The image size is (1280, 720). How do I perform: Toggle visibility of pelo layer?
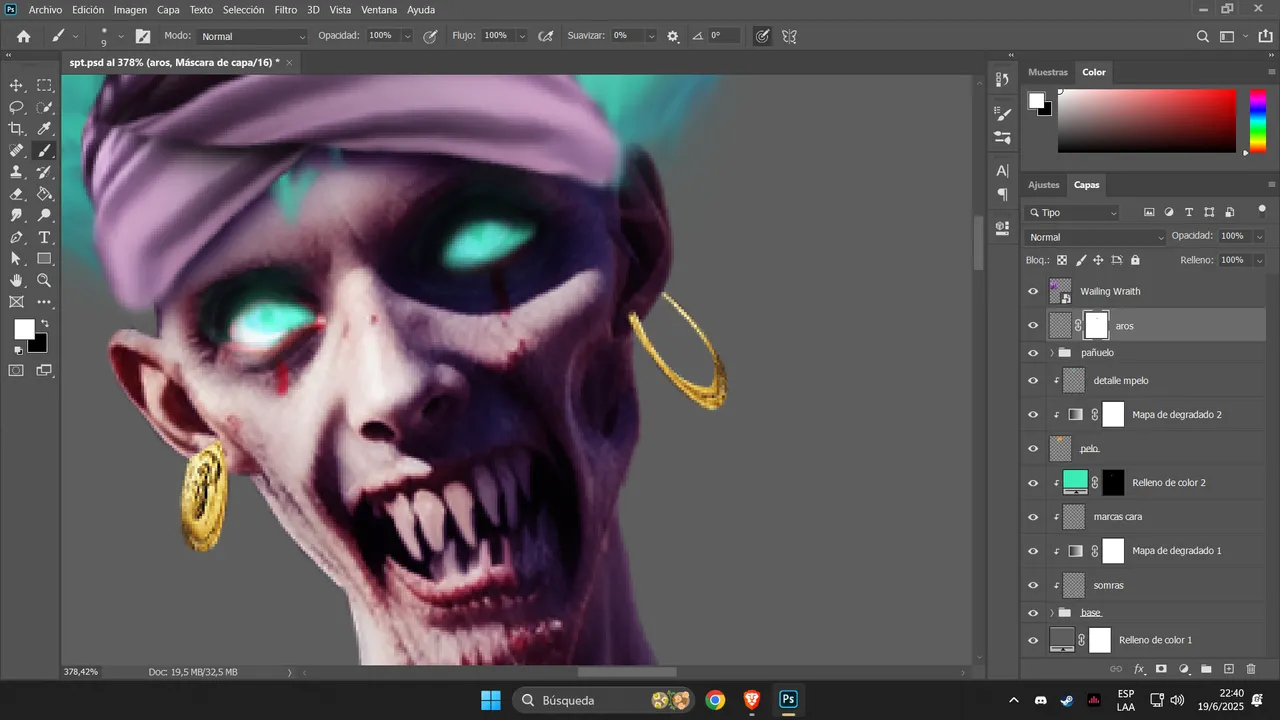click(x=1034, y=448)
